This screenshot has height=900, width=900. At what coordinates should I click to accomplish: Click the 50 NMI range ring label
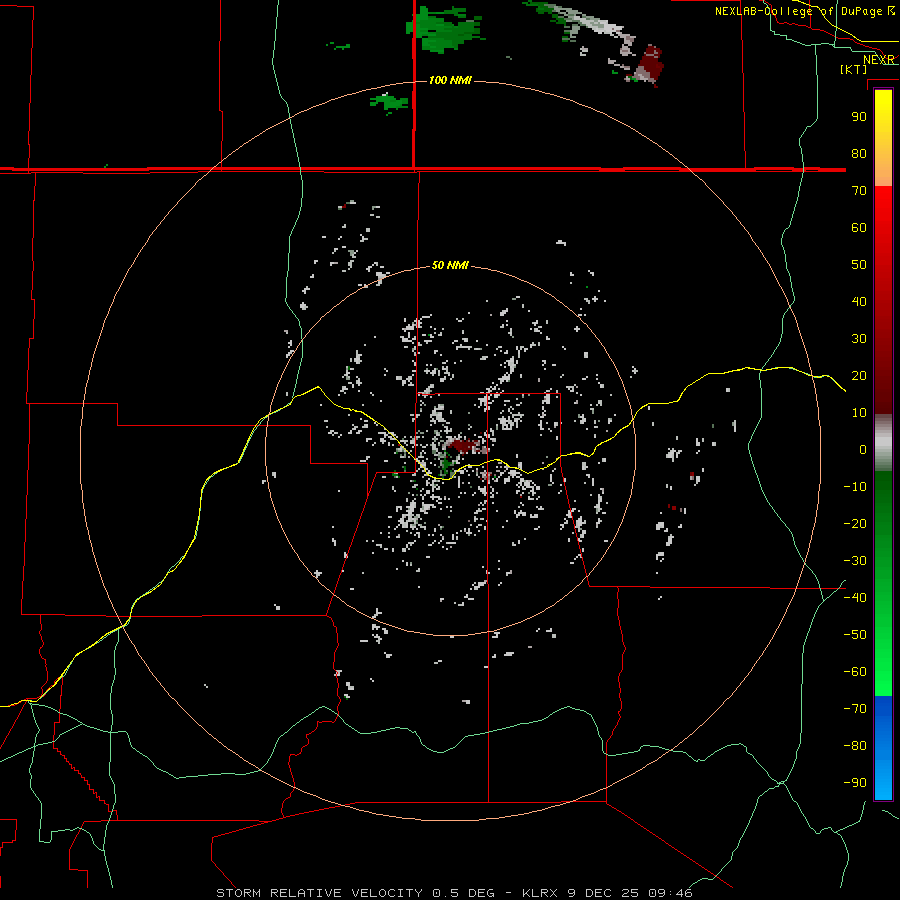point(450,265)
